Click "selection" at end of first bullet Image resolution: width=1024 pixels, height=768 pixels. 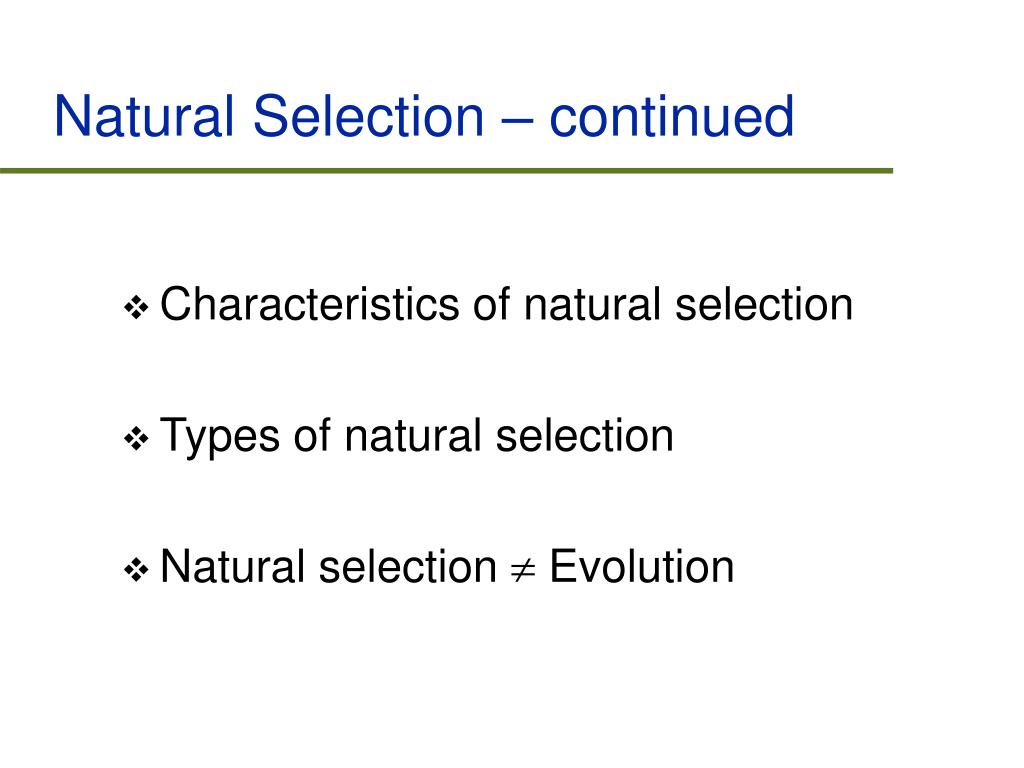click(x=764, y=304)
